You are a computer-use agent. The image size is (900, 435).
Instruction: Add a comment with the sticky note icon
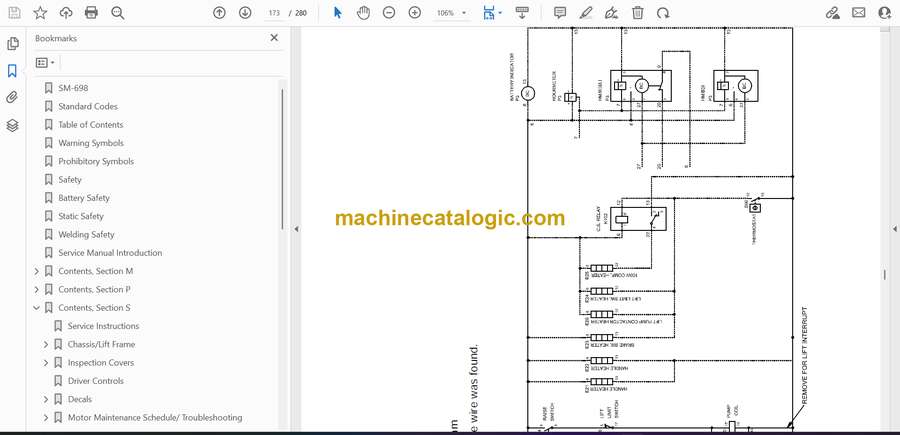click(560, 13)
